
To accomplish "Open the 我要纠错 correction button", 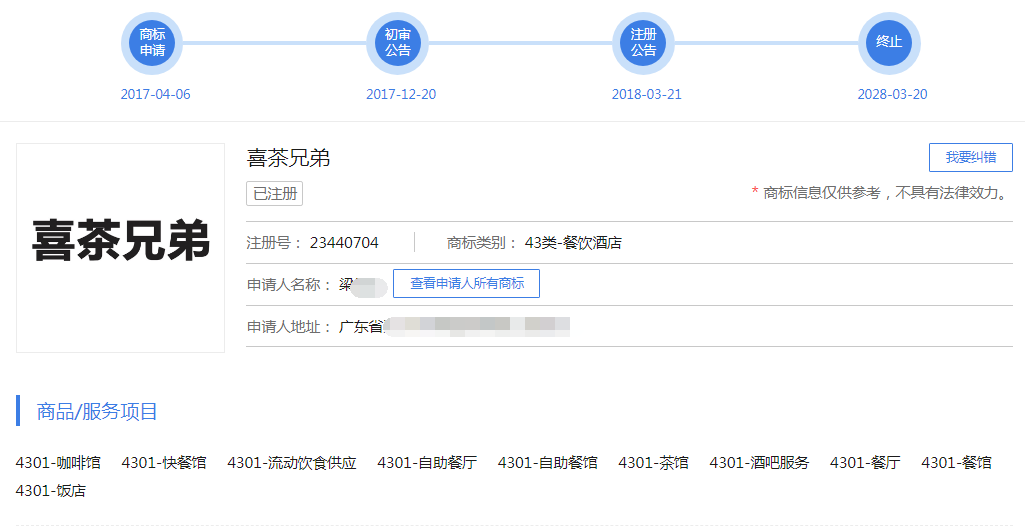I will 971,158.
